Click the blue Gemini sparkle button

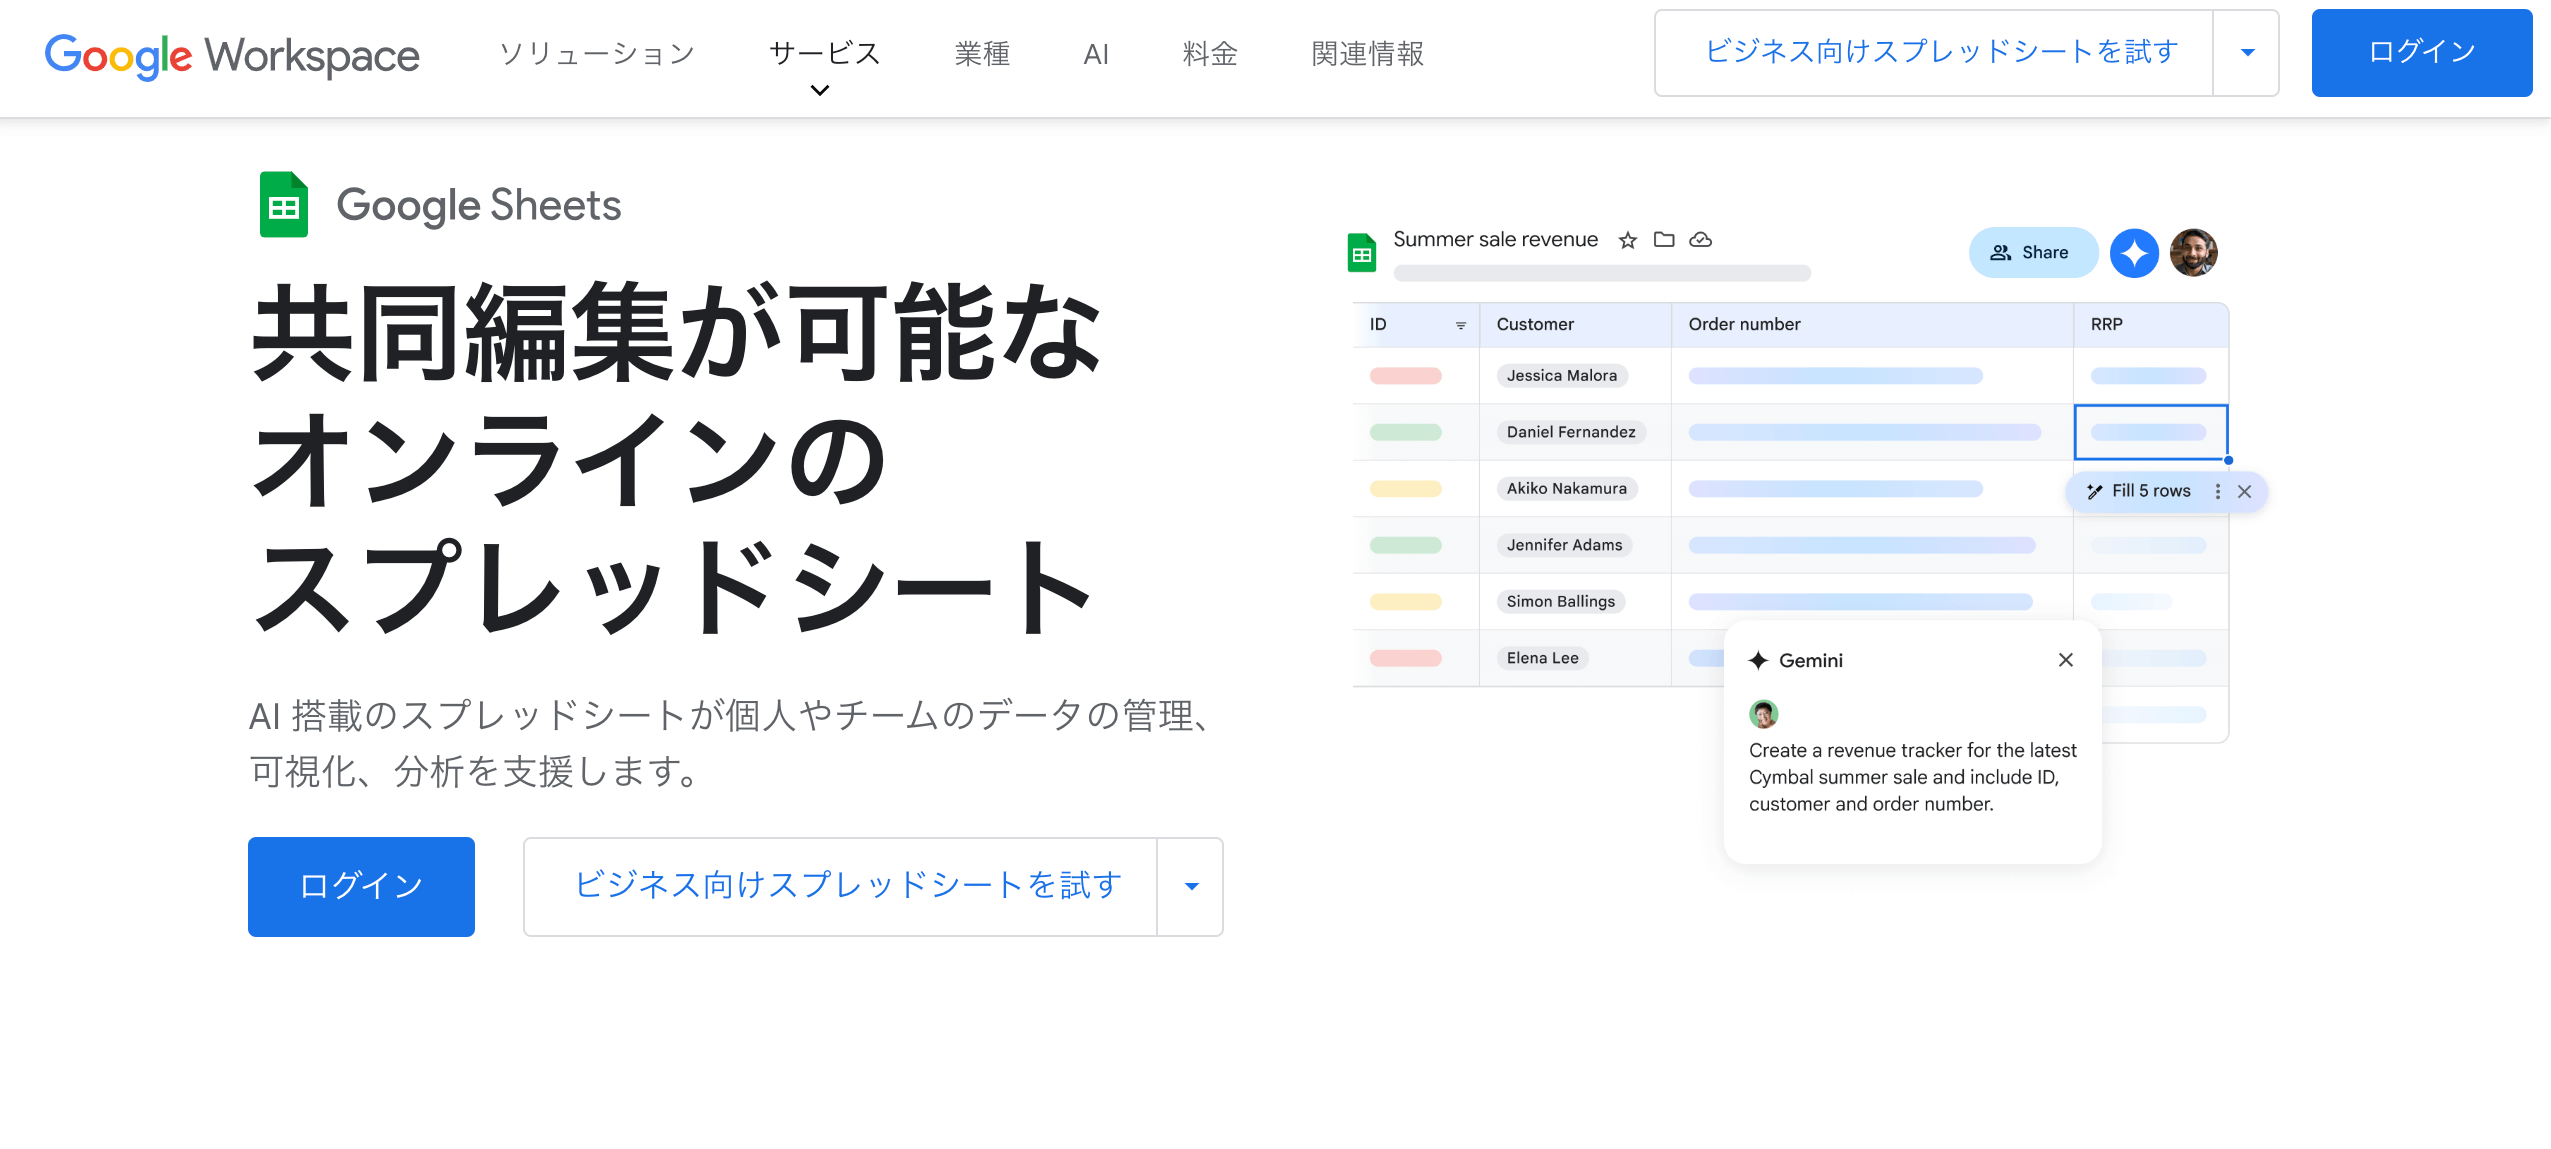point(2134,253)
